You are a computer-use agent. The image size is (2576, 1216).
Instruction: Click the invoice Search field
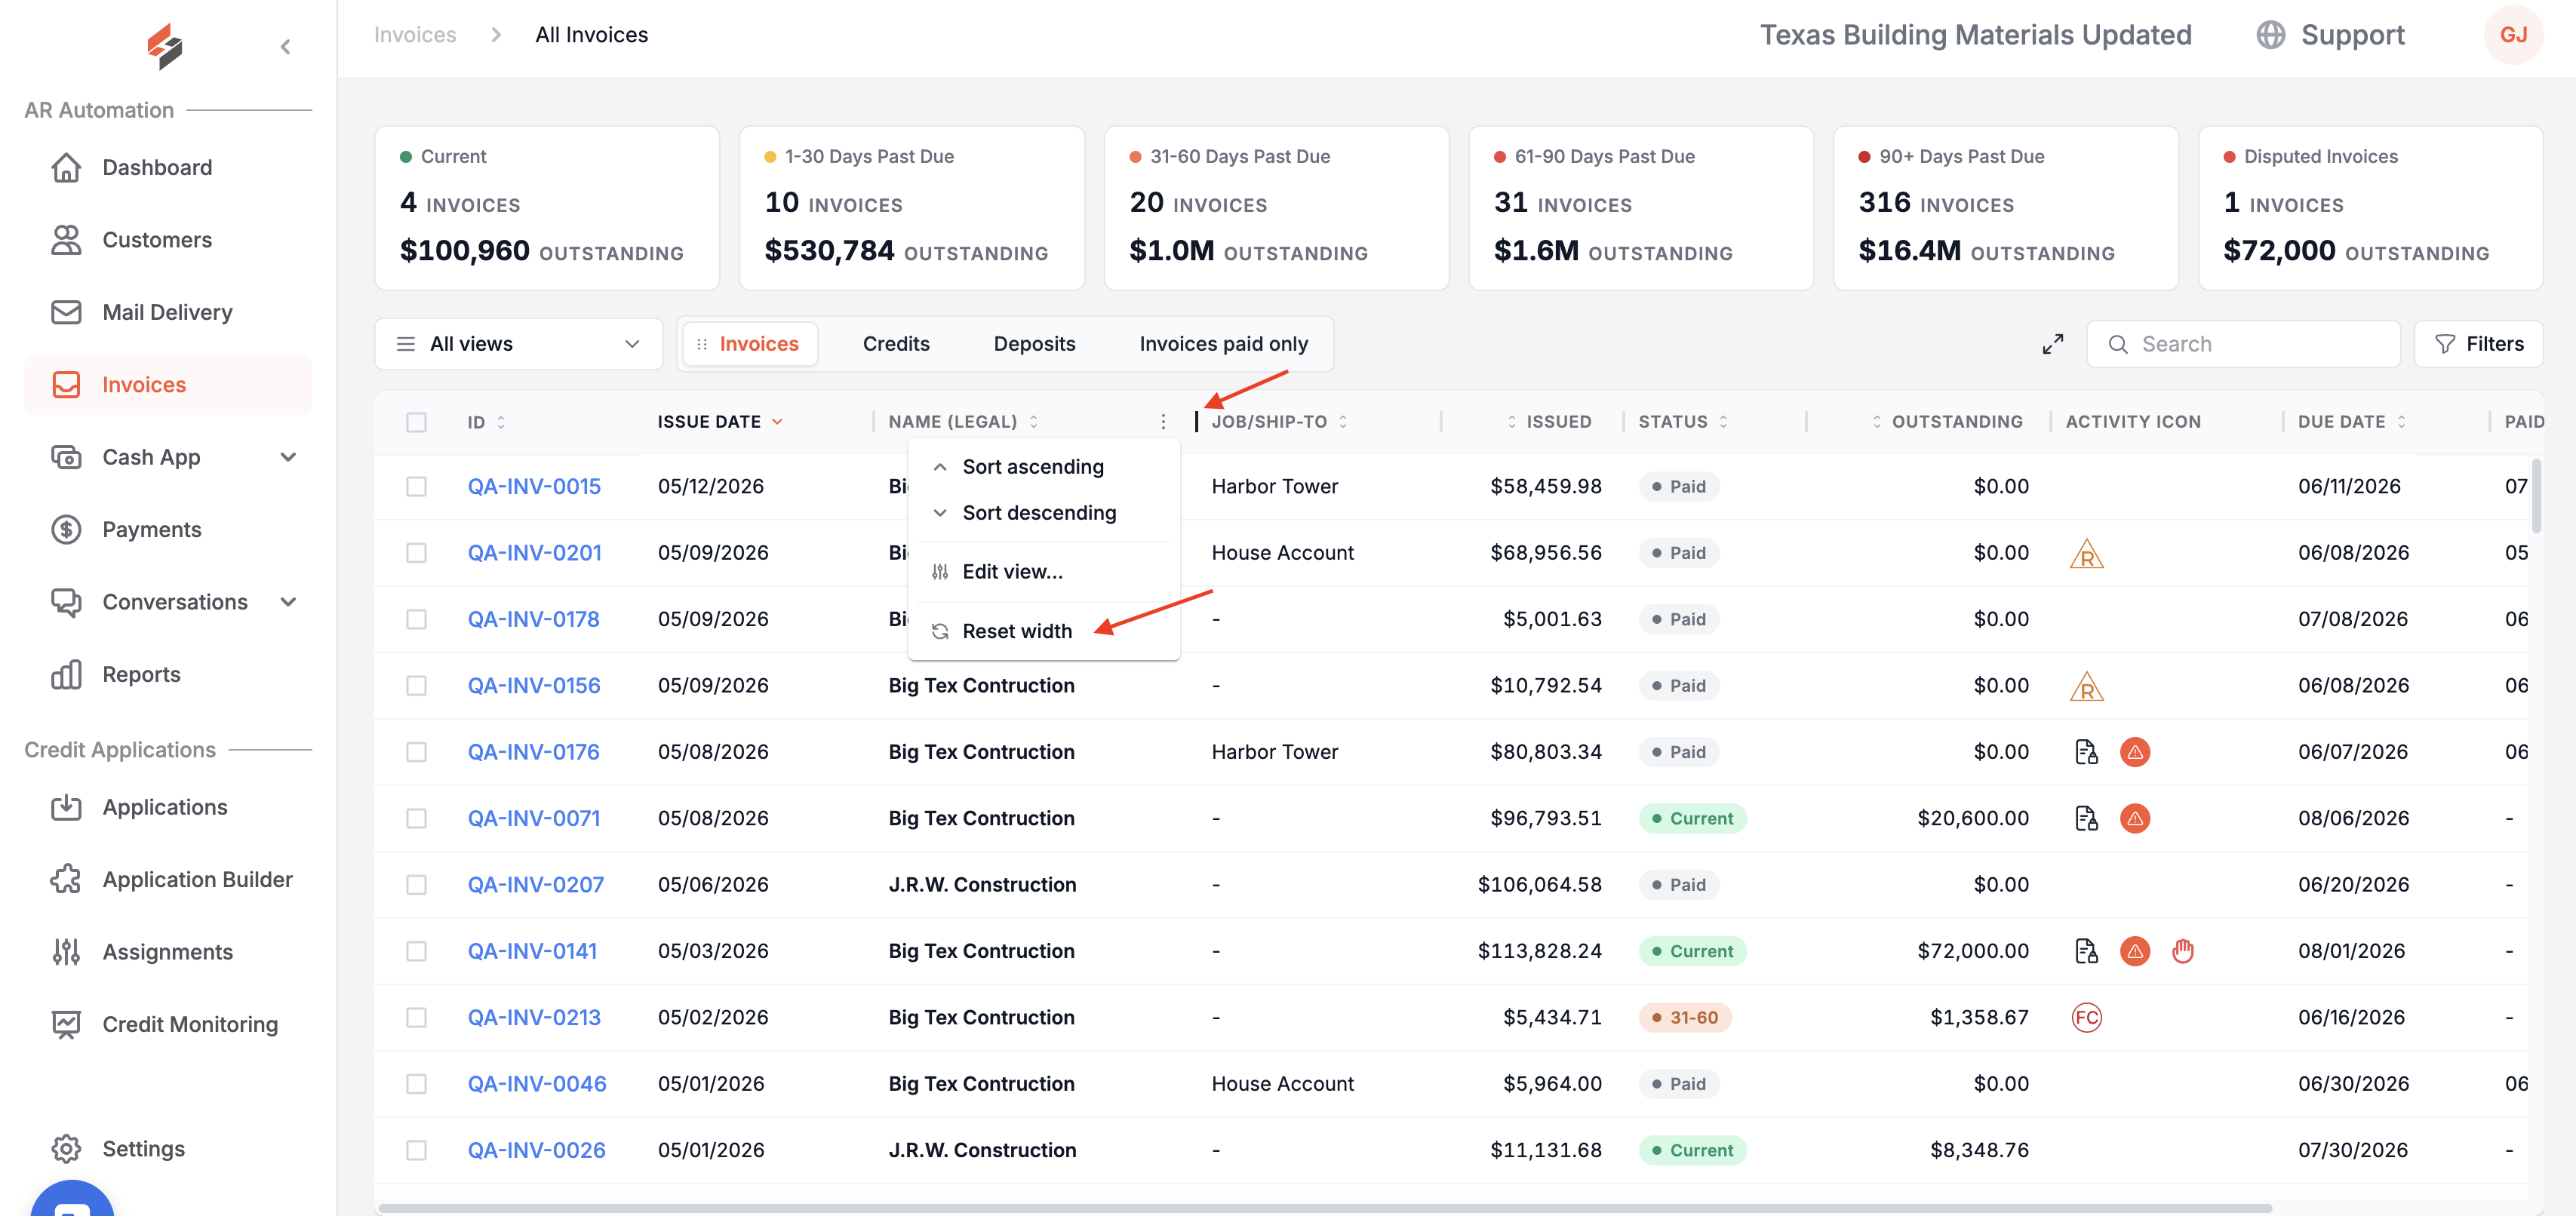(x=2243, y=344)
